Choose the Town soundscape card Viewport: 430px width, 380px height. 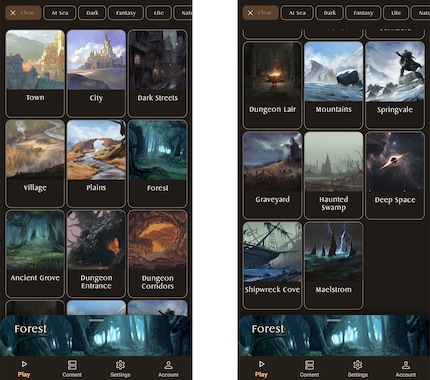tap(35, 73)
